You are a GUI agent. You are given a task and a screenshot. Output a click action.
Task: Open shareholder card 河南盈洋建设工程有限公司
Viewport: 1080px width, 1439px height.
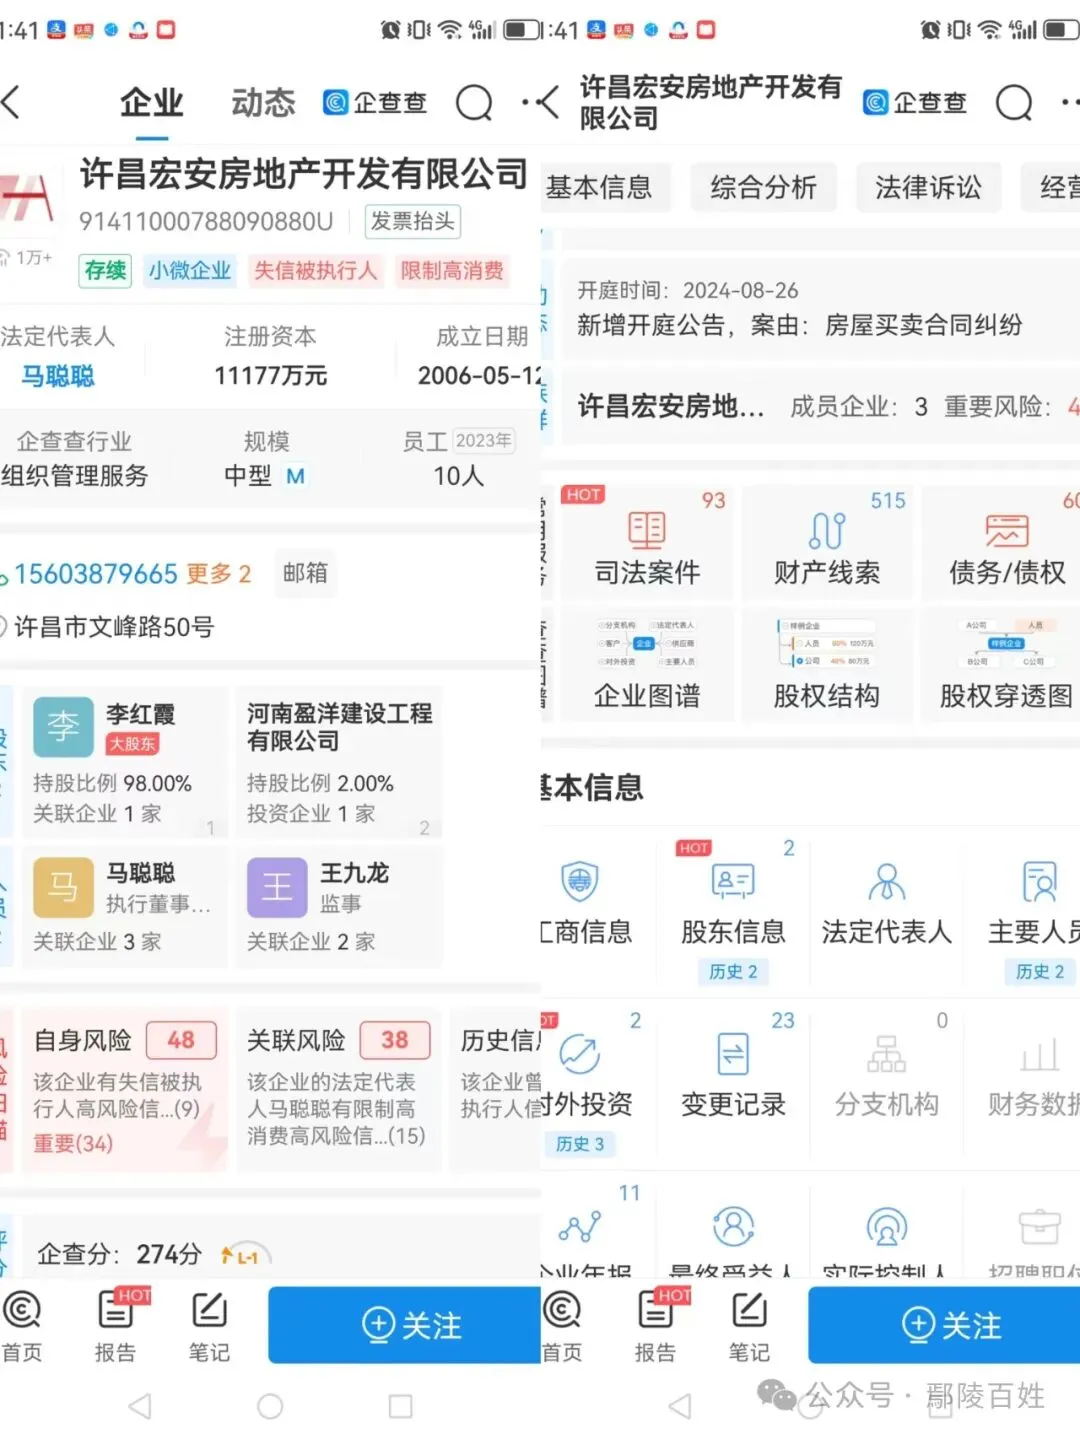pyautogui.click(x=339, y=762)
